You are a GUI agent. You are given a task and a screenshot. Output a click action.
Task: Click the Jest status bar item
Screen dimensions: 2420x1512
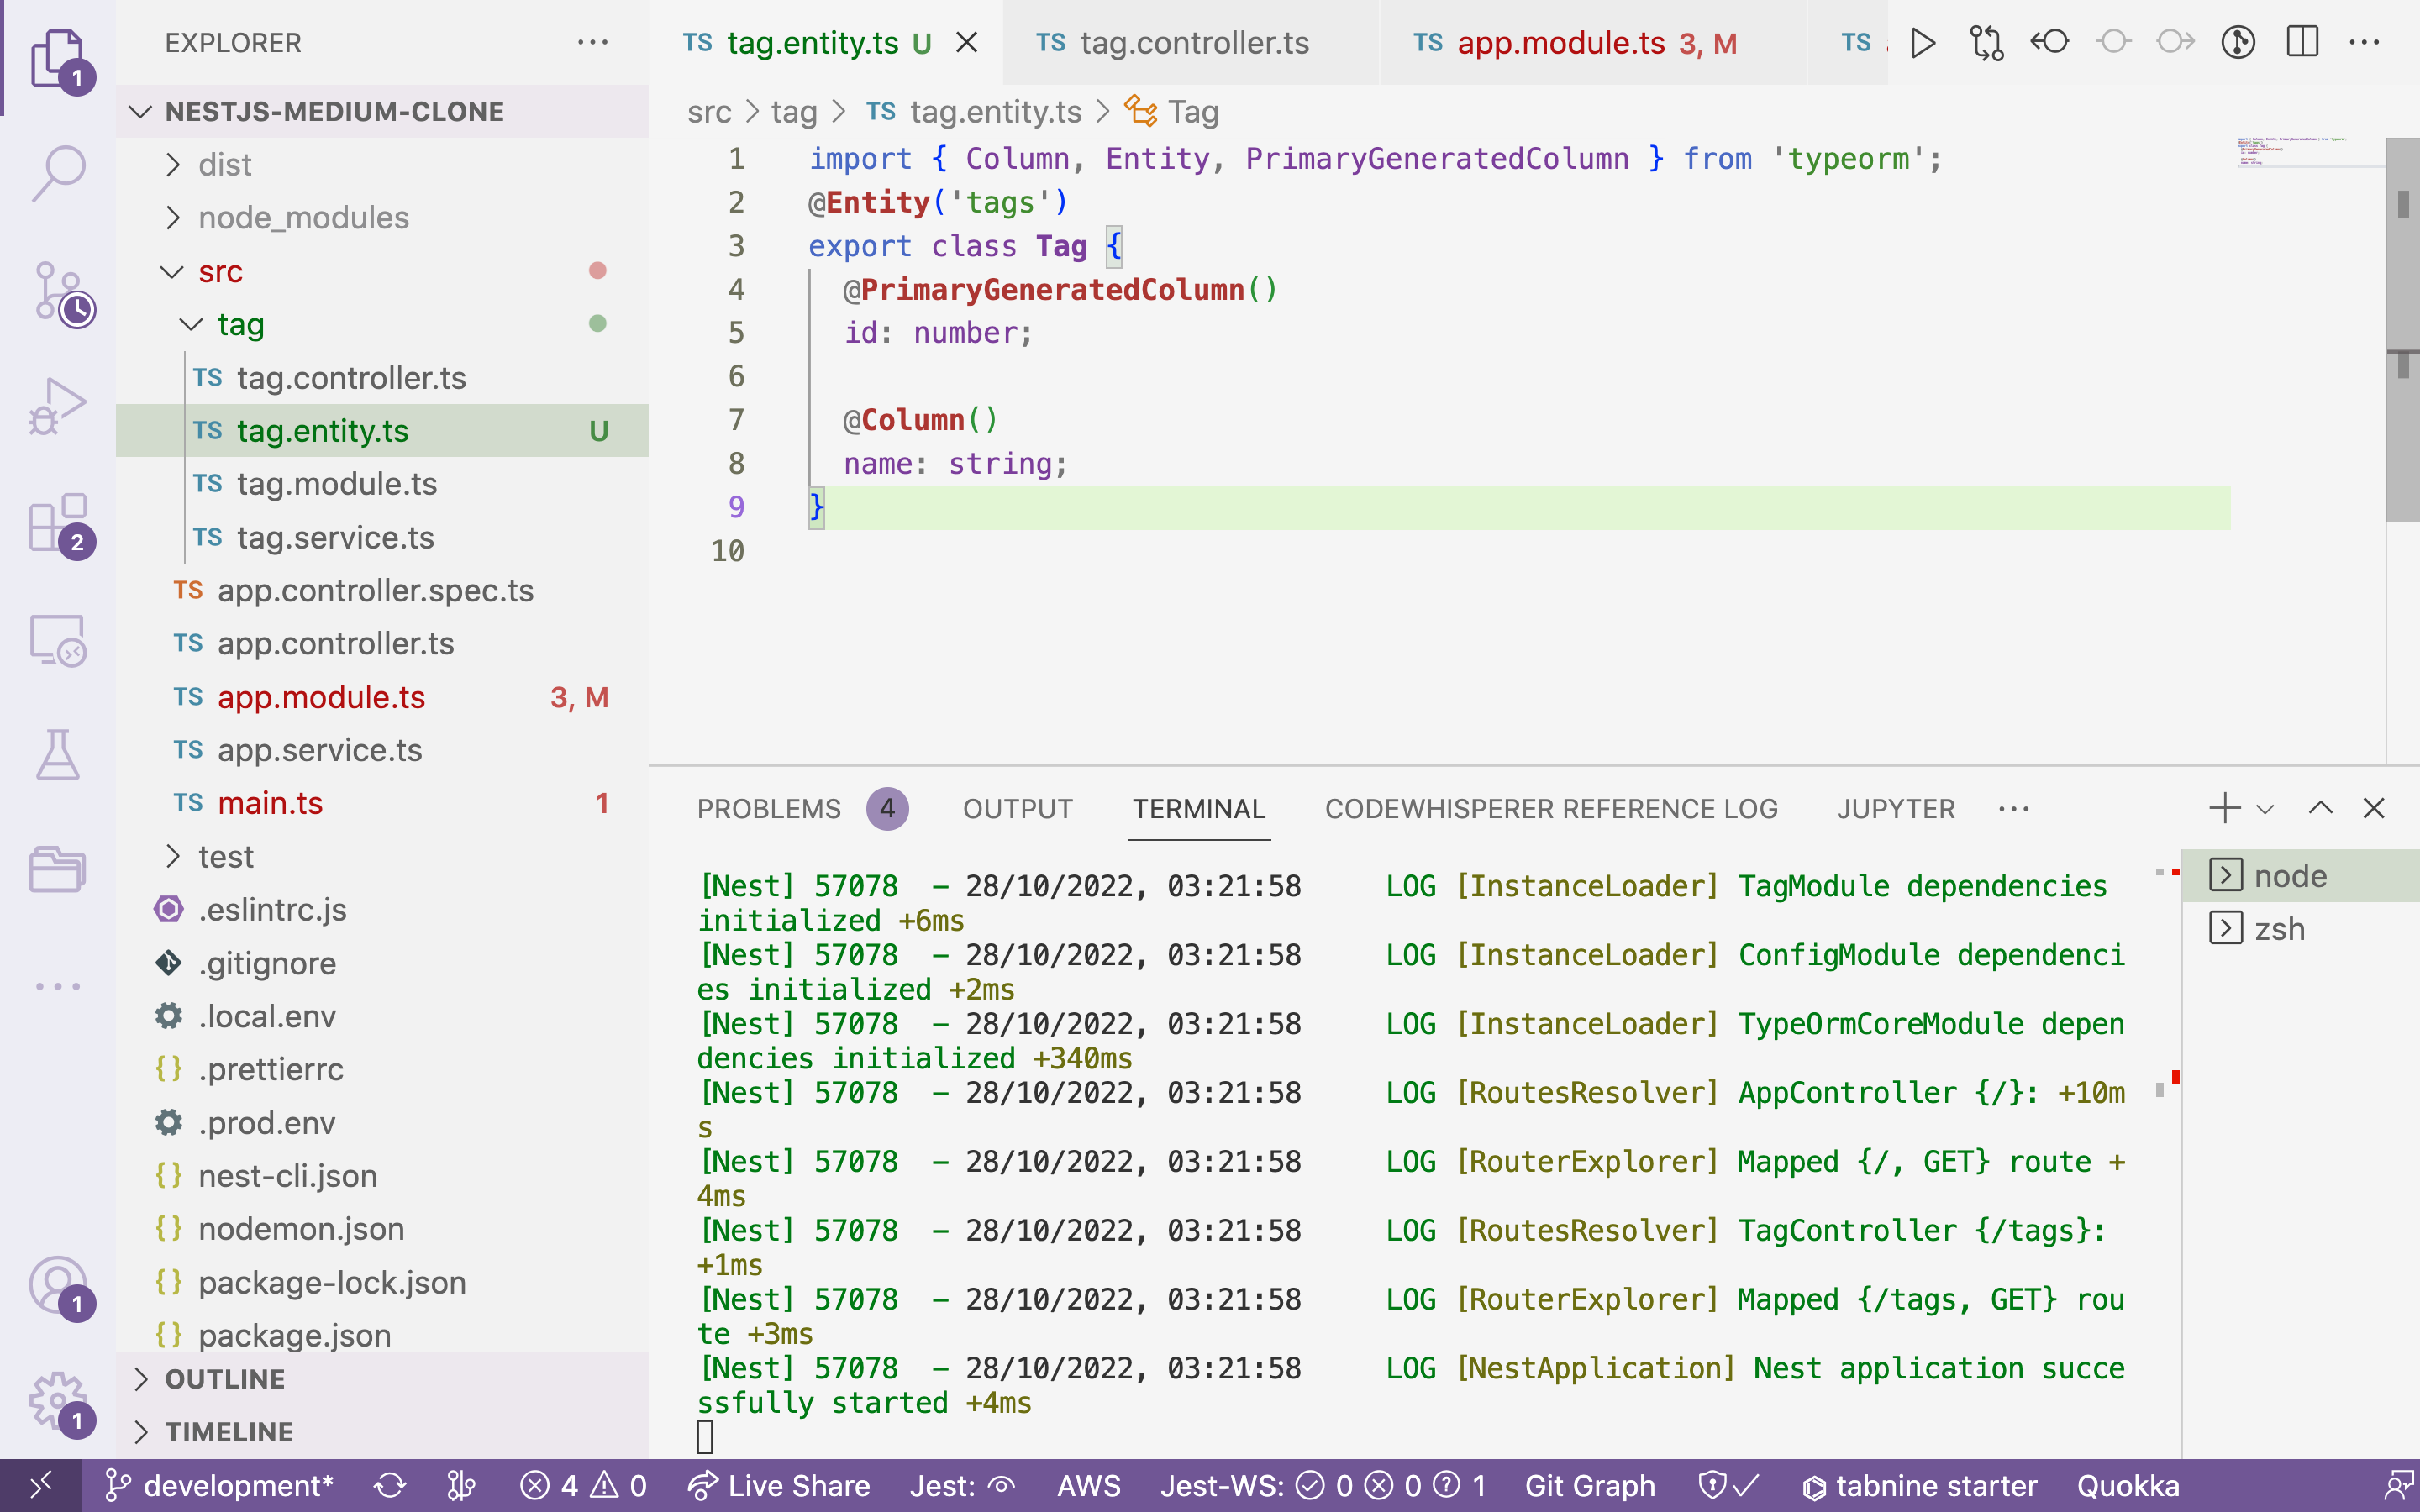click(x=962, y=1486)
